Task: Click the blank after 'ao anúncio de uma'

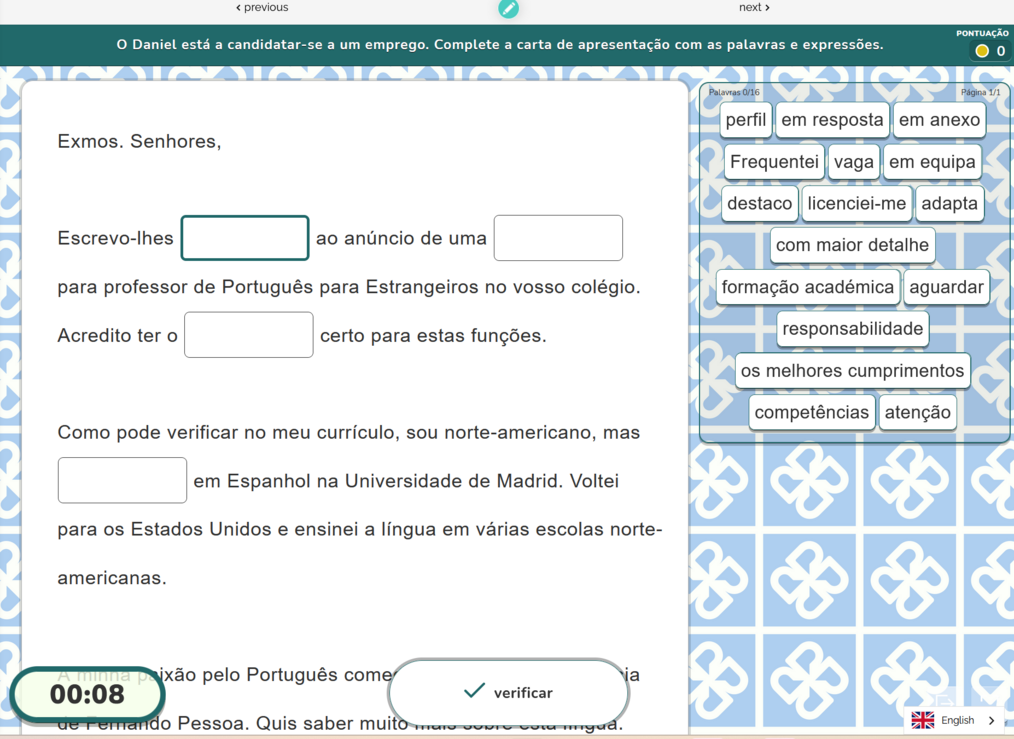Action: tap(558, 238)
